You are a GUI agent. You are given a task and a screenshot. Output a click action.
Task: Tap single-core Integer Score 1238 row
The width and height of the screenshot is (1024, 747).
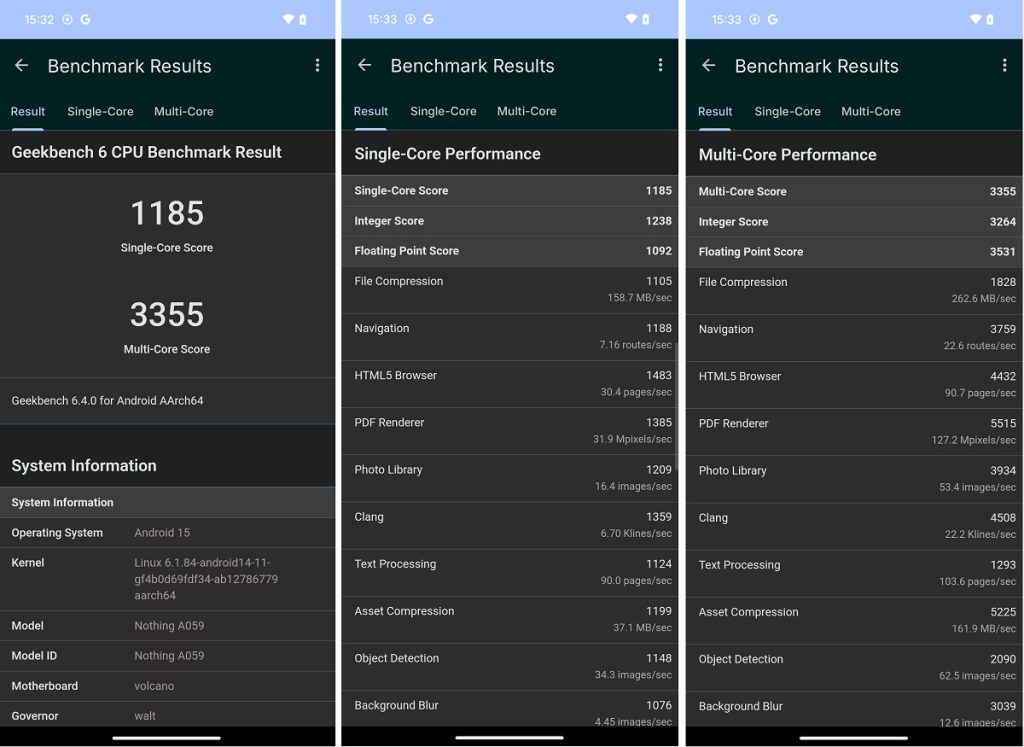pyautogui.click(x=509, y=221)
